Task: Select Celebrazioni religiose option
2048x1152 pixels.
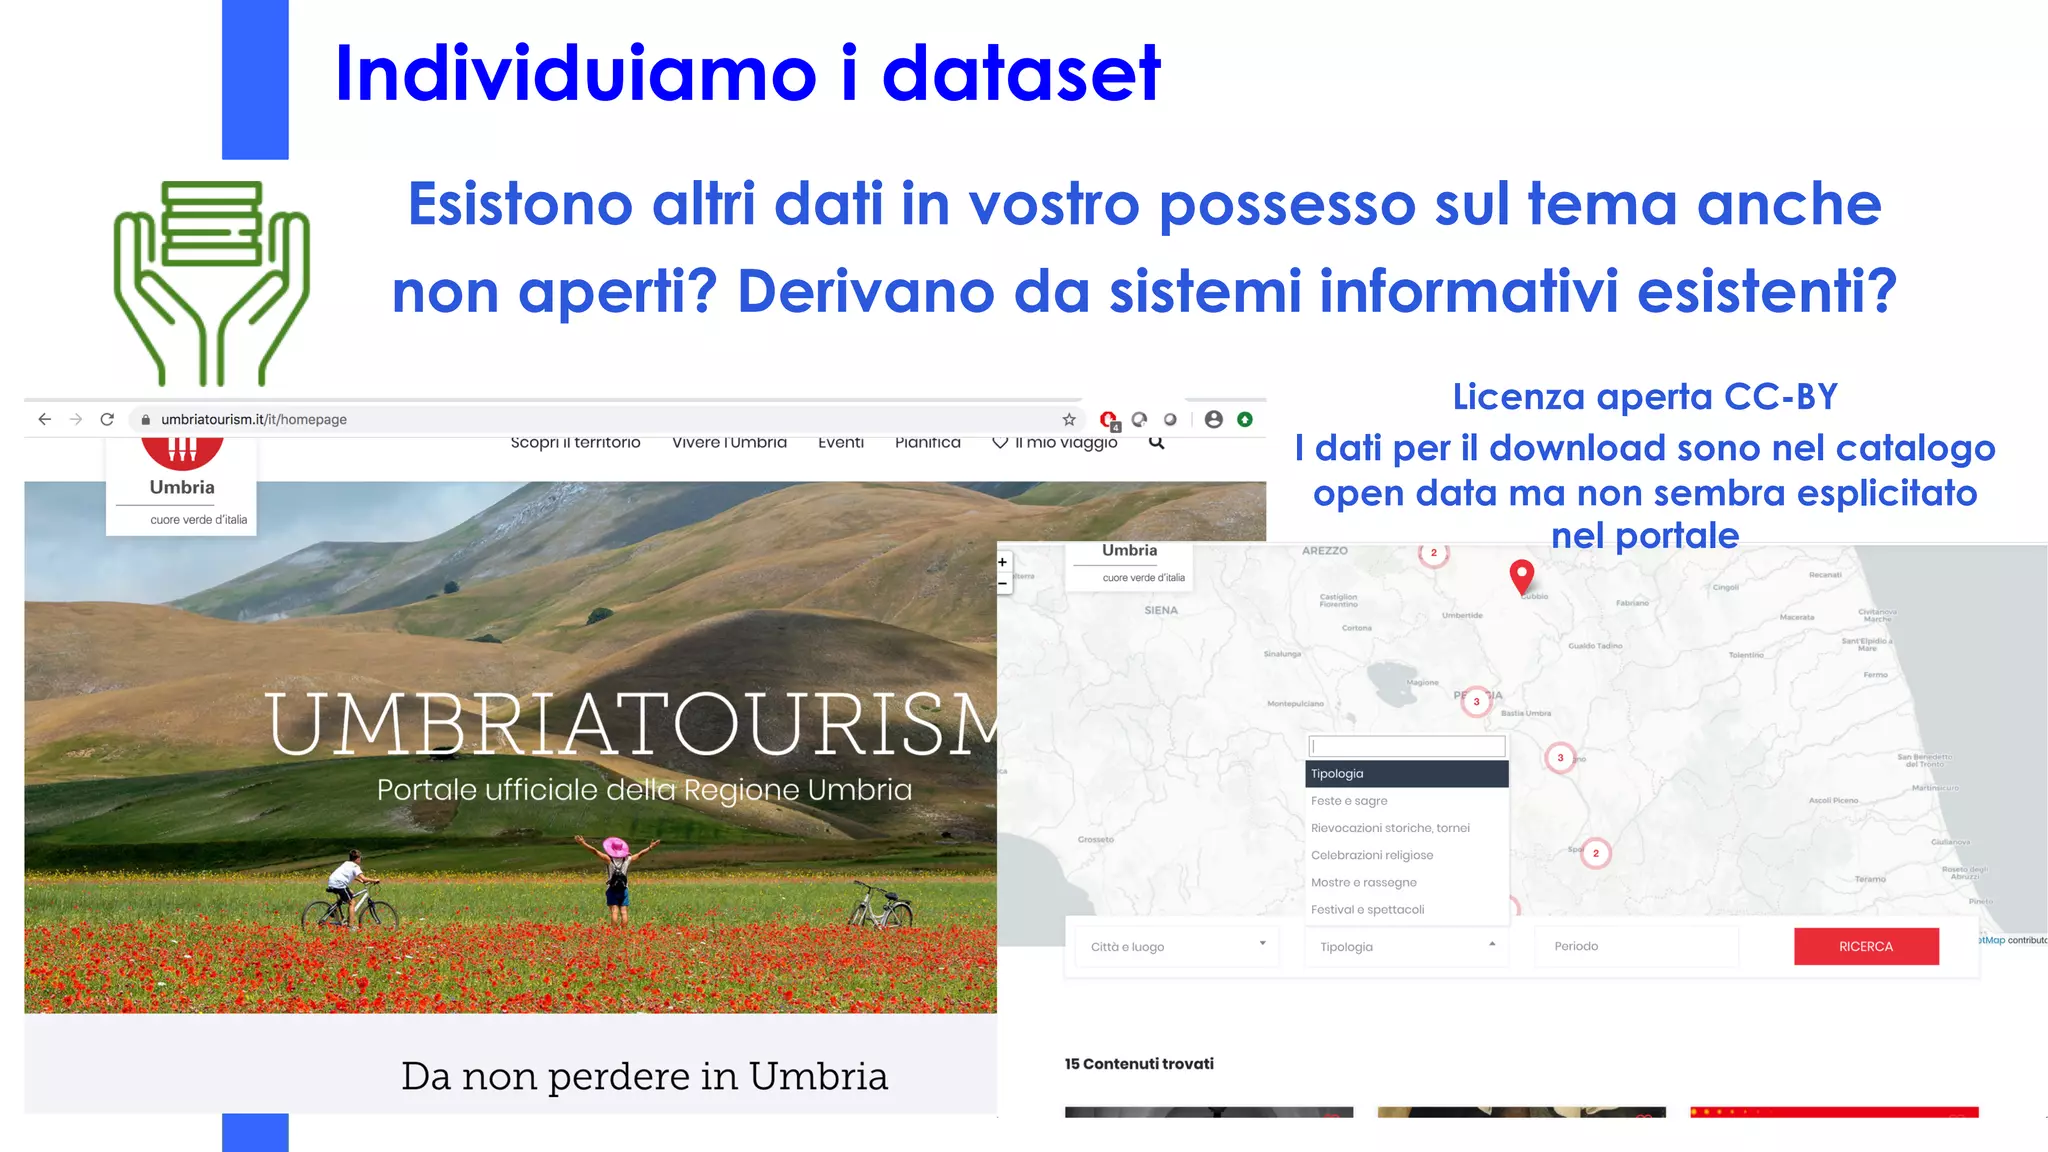Action: pos(1406,855)
